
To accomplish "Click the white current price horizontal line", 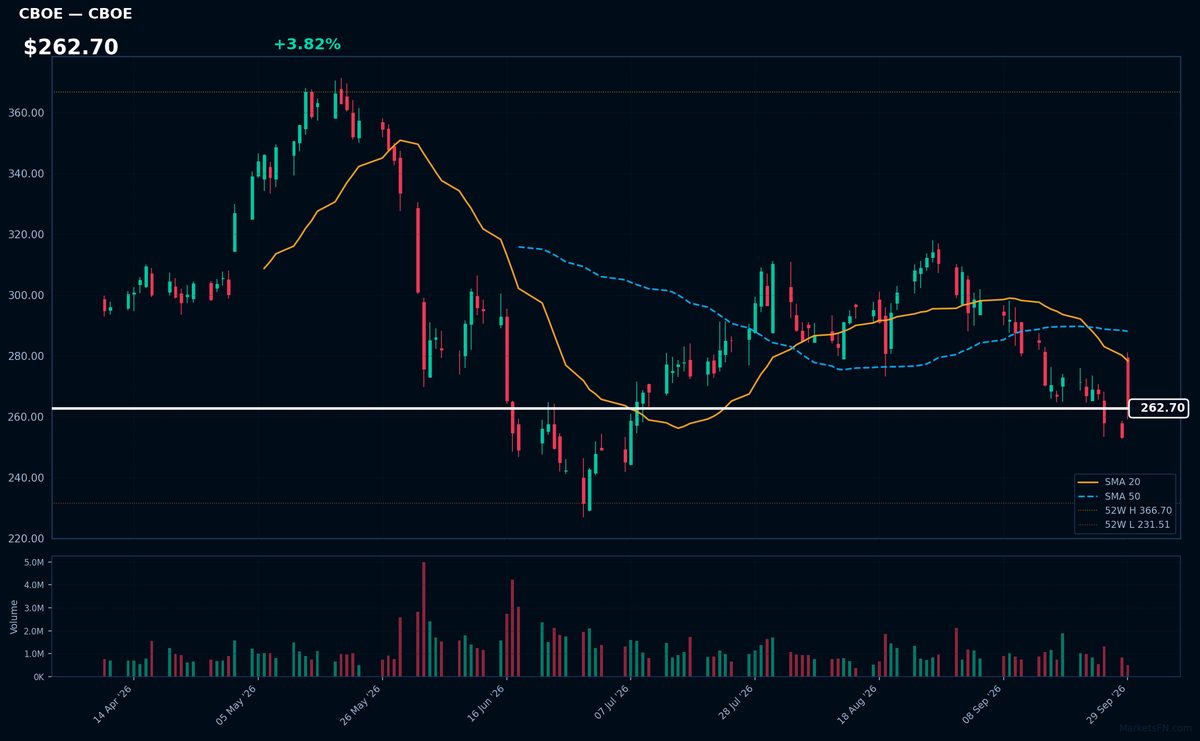I will coord(590,408).
